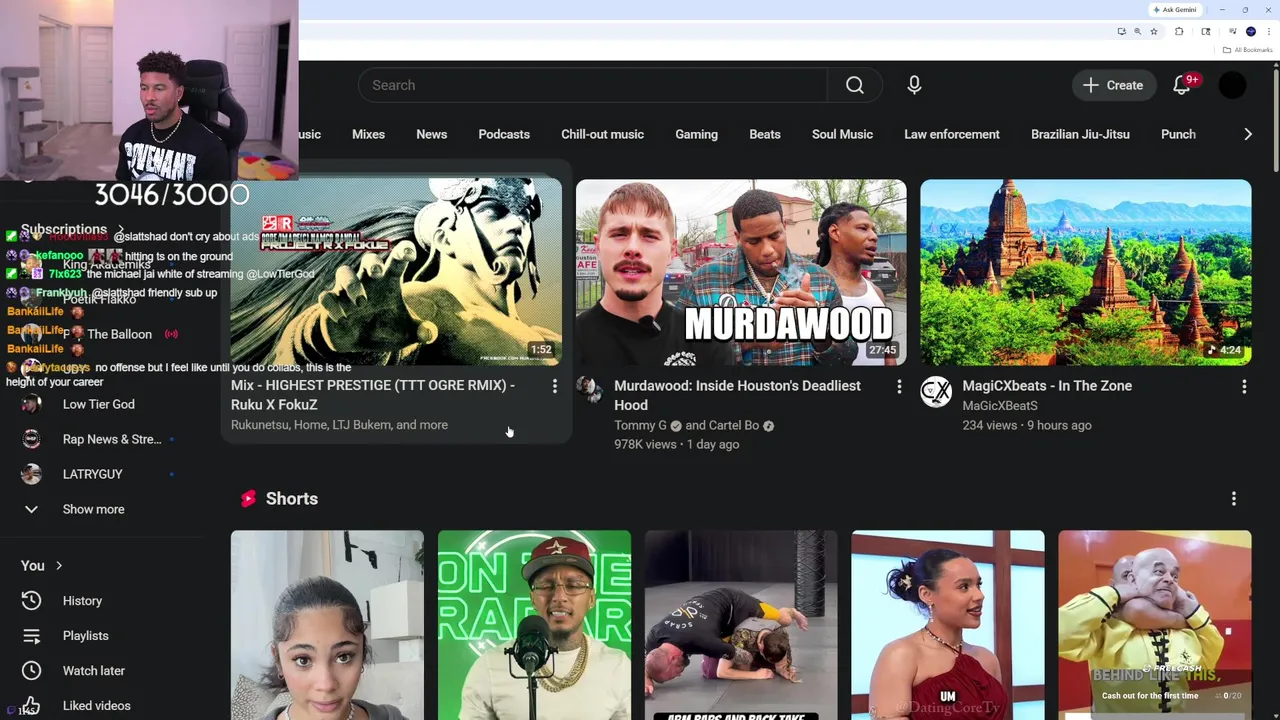The width and height of the screenshot is (1280, 720).
Task: Open the browser side panel search icon
Action: [1206, 31]
